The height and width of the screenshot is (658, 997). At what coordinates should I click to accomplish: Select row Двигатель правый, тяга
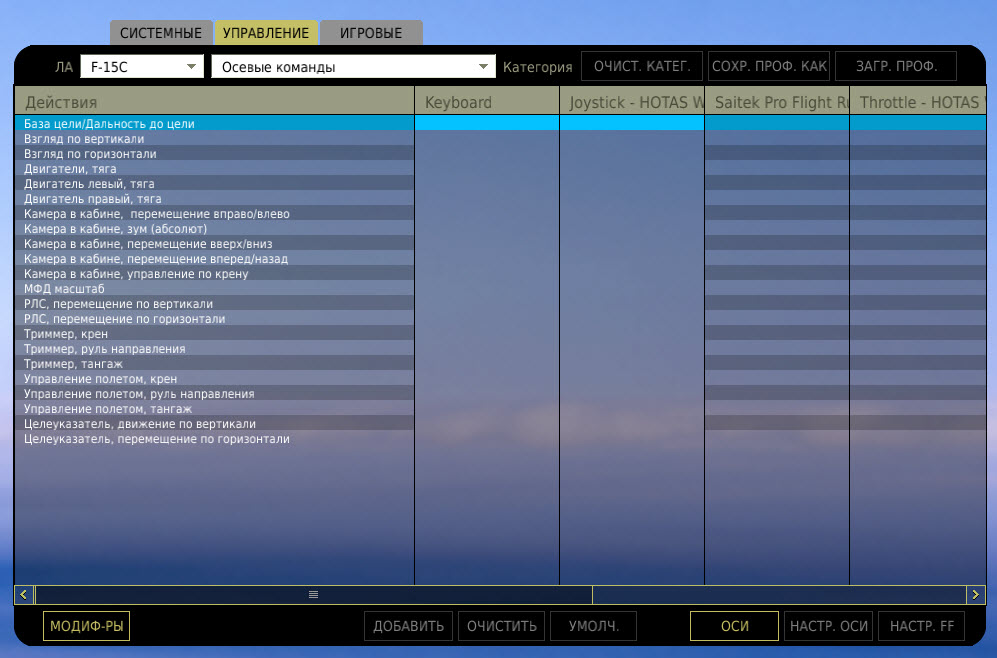(x=214, y=198)
